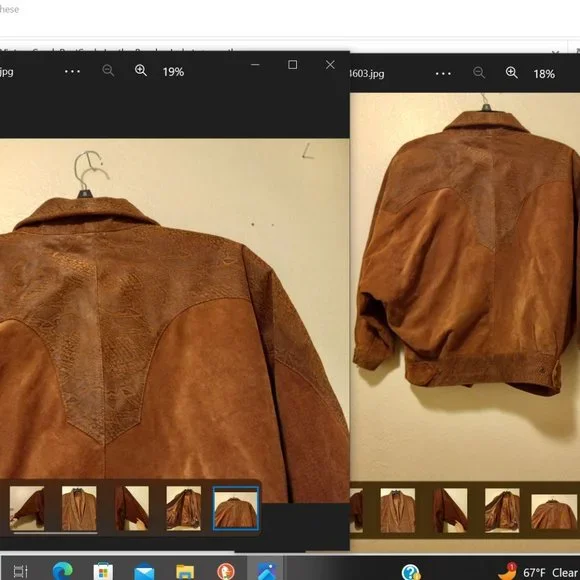
Task: Click the 18% zoom level indicator
Action: pyautogui.click(x=544, y=74)
